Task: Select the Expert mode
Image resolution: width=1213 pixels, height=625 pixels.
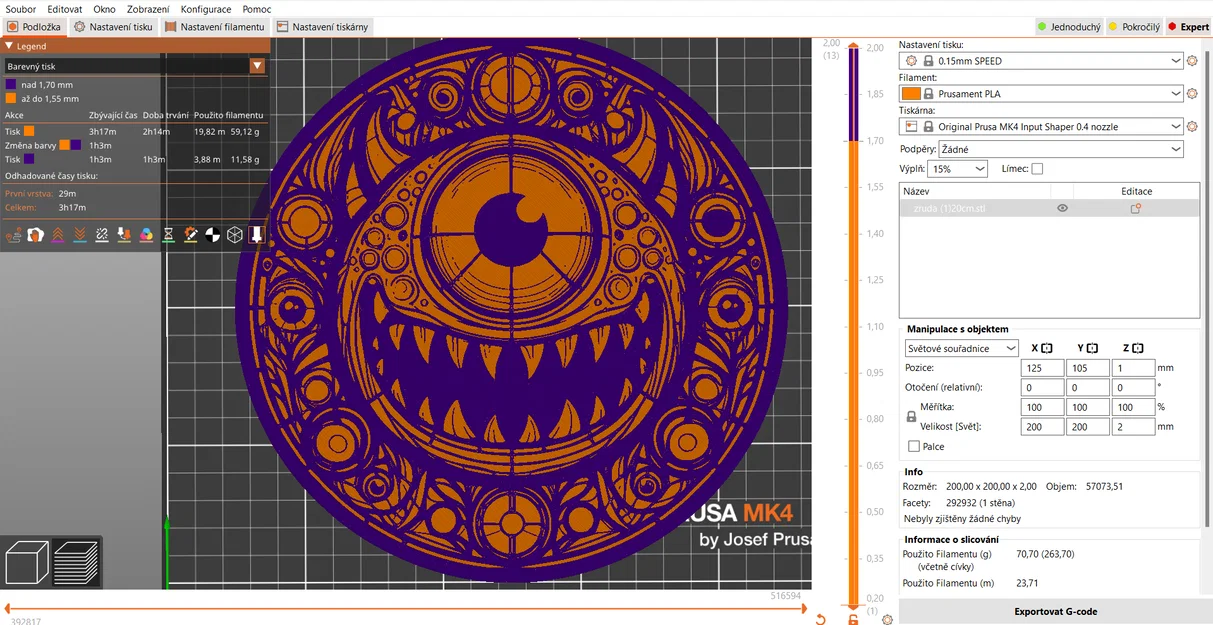Action: (1188, 27)
